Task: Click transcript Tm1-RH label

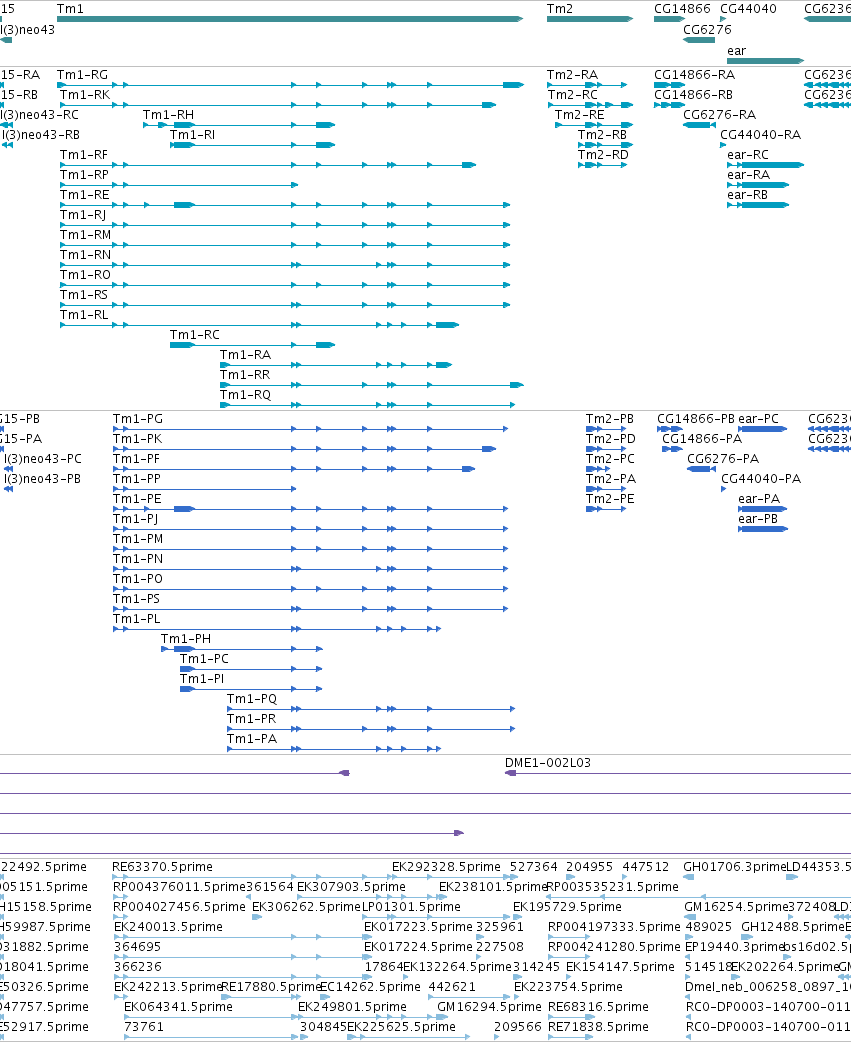Action: pos(169,115)
